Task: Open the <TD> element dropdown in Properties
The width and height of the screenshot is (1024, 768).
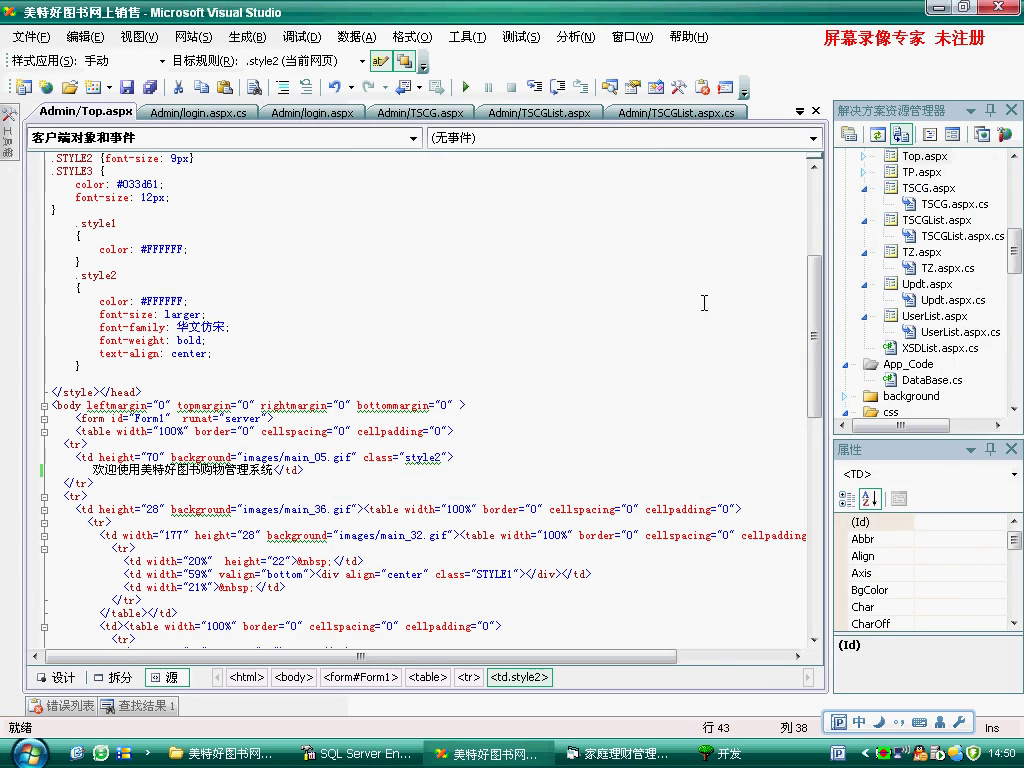Action: tap(1012, 474)
